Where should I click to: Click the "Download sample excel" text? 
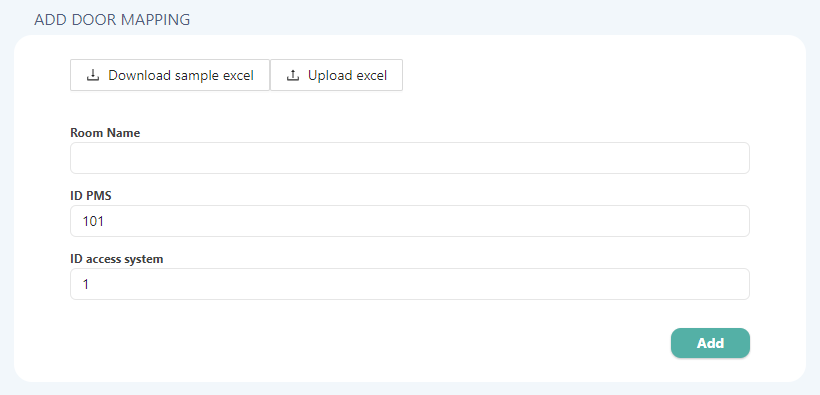tap(181, 75)
